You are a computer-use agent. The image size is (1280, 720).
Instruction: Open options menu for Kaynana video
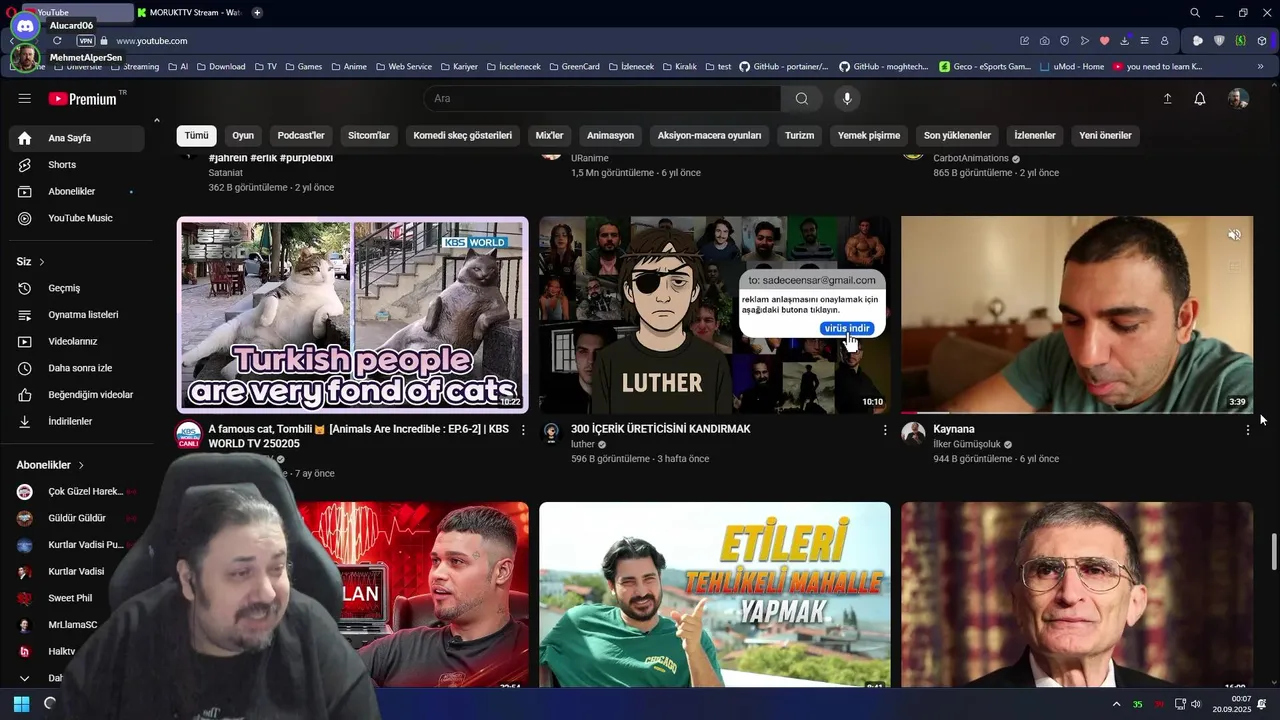click(x=1247, y=430)
